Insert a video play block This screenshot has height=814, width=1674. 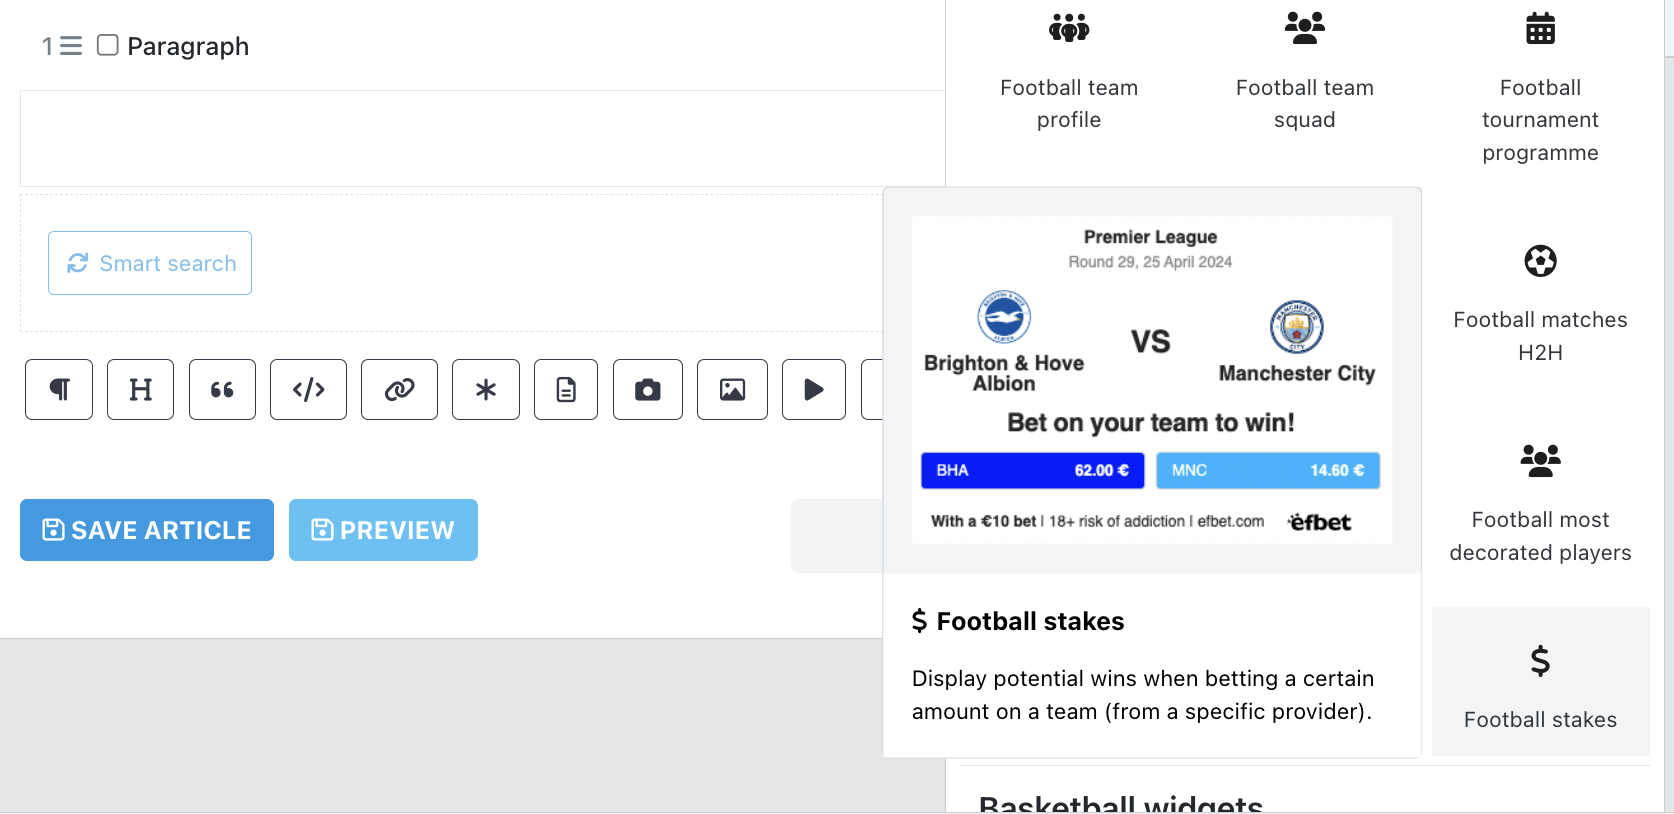click(814, 389)
